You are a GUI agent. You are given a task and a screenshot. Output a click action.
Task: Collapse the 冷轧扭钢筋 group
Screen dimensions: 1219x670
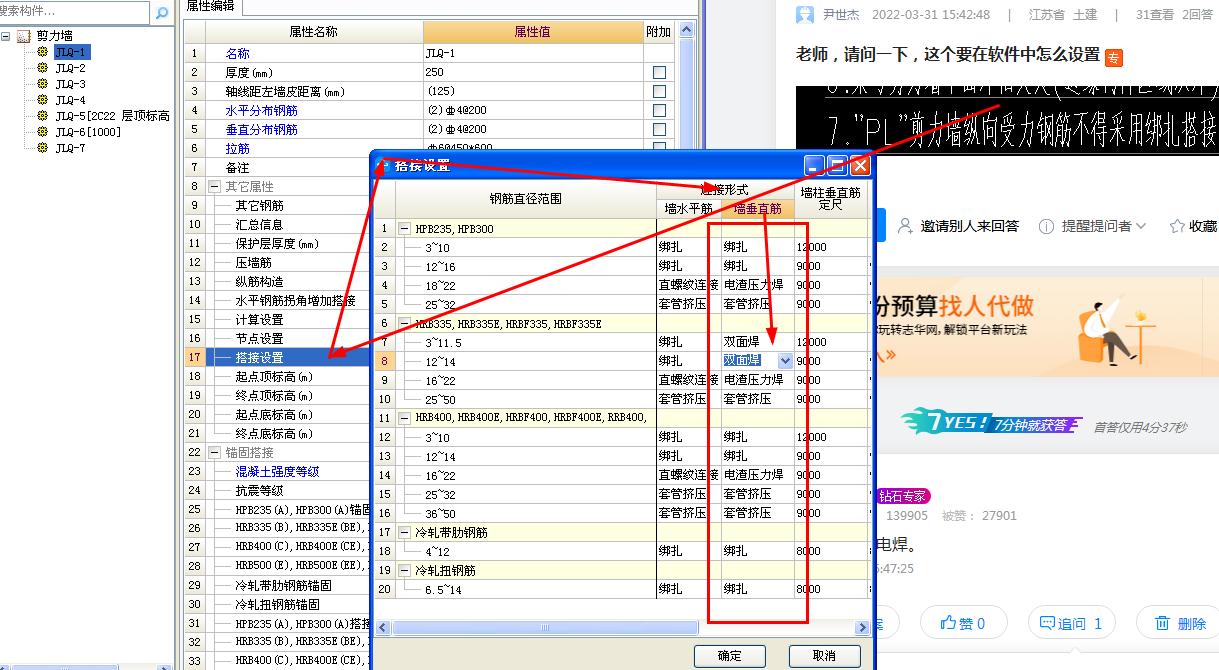click(405, 571)
